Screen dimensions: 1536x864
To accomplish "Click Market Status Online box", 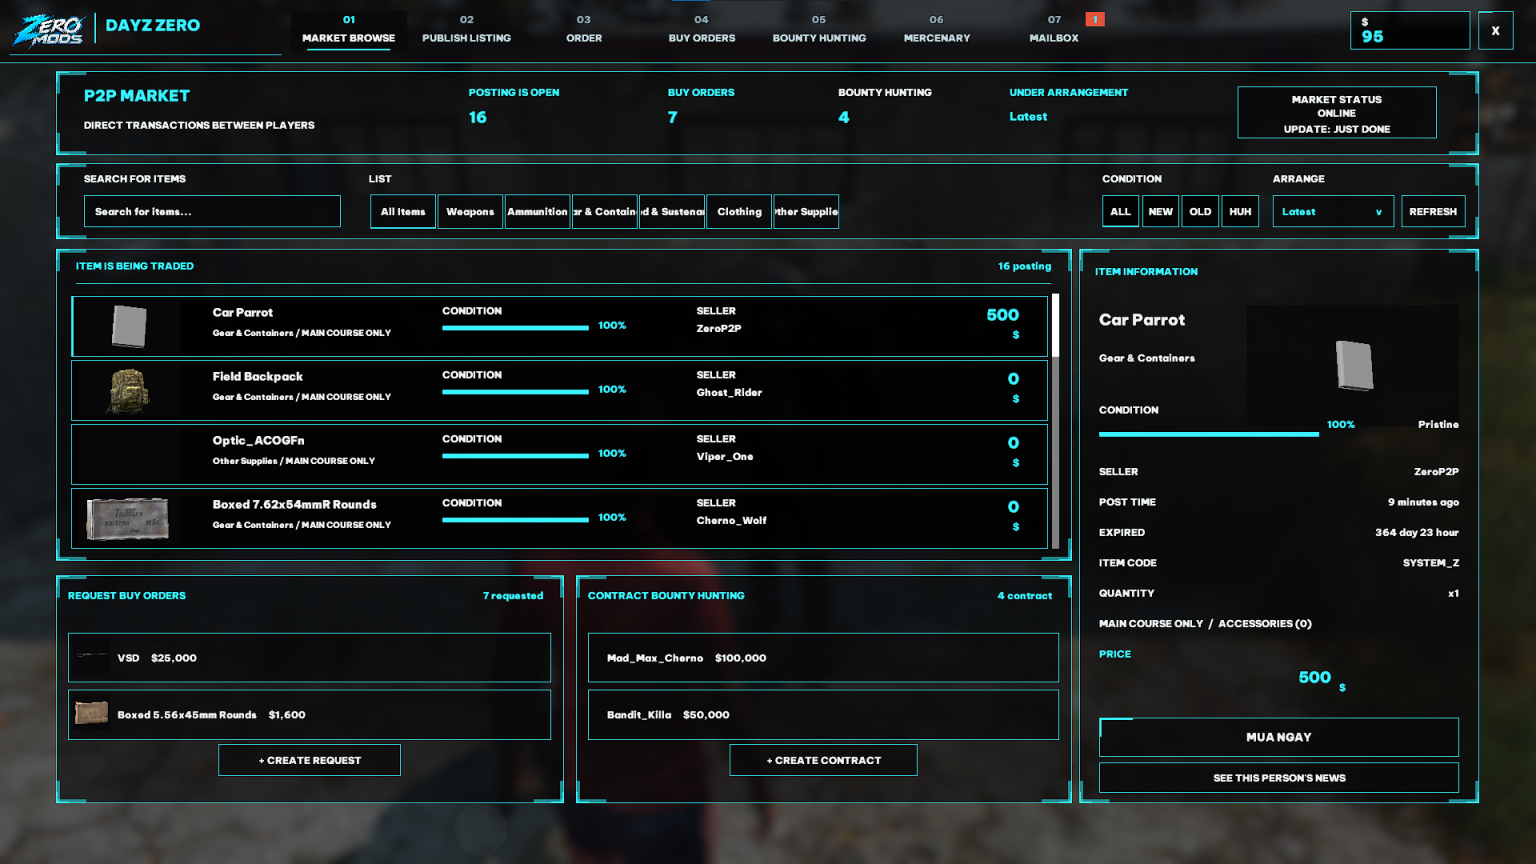I will pos(1337,113).
